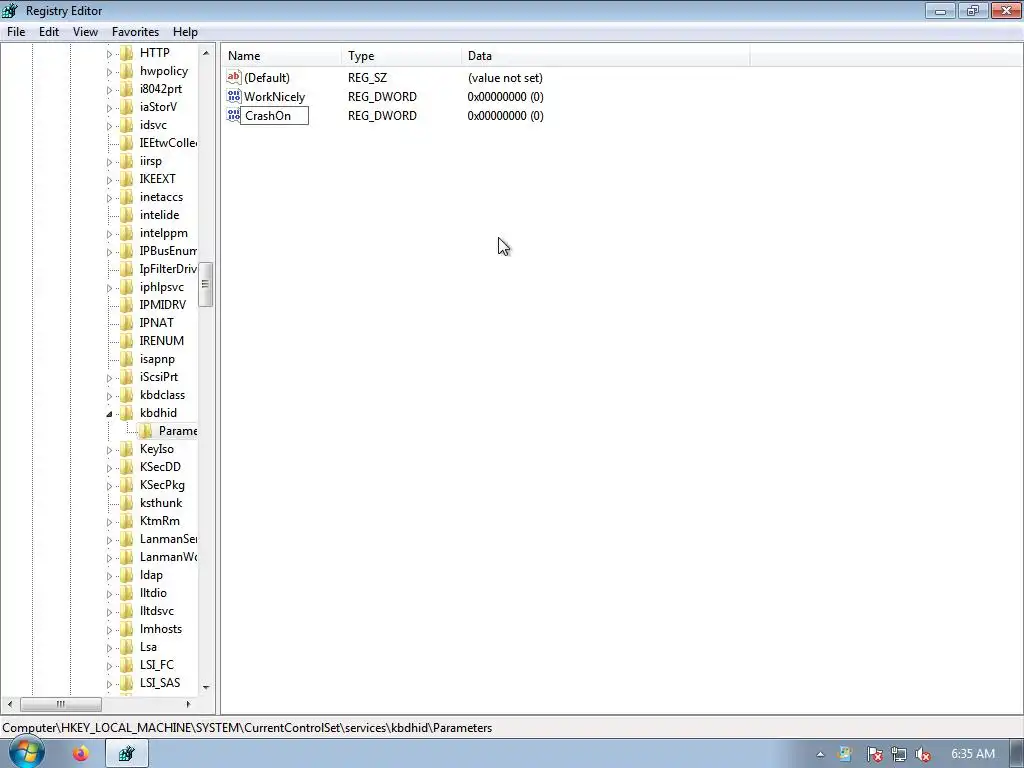The height and width of the screenshot is (768, 1024).
Task: Click the Action Center flag tray icon
Action: point(874,754)
